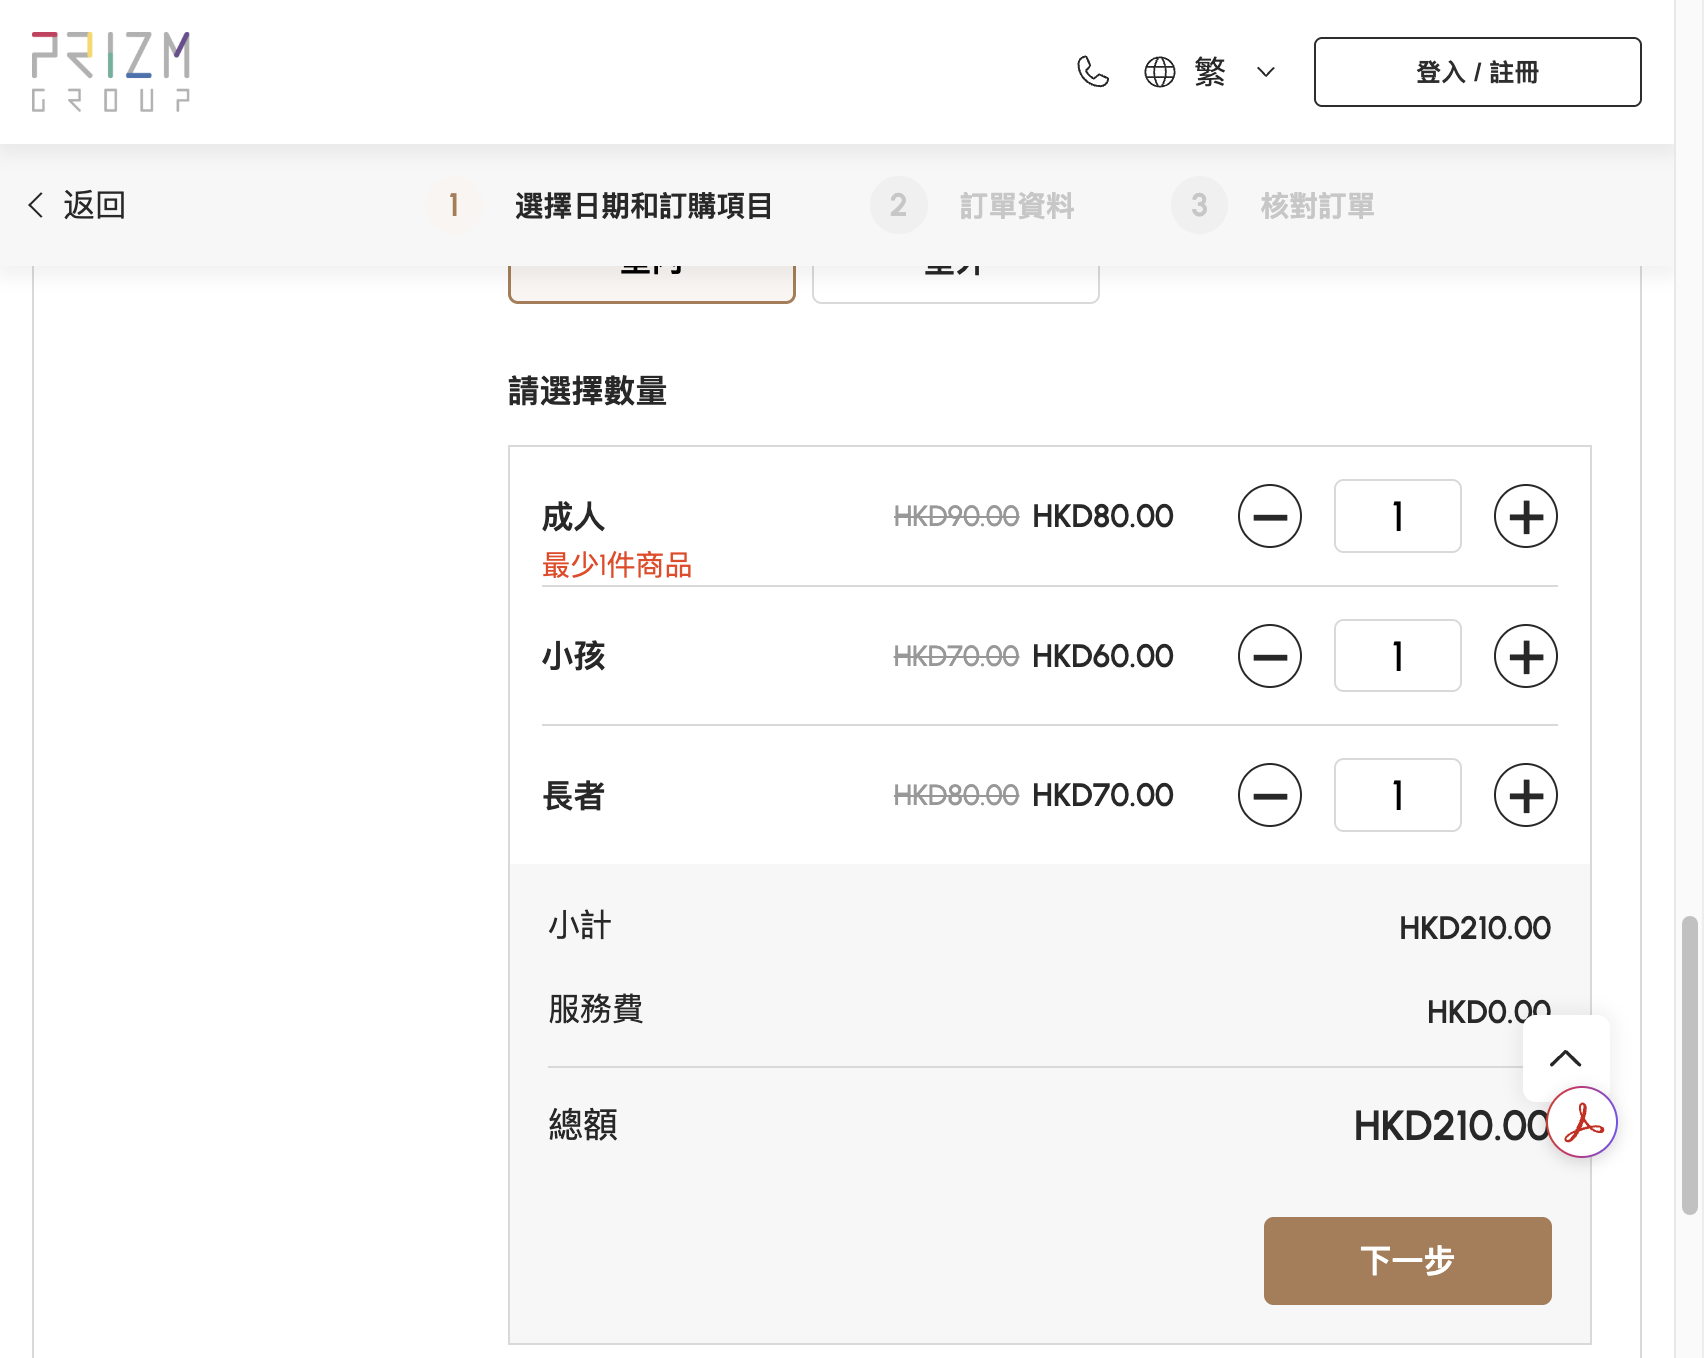Click the 請選擇數量 heading

(587, 391)
